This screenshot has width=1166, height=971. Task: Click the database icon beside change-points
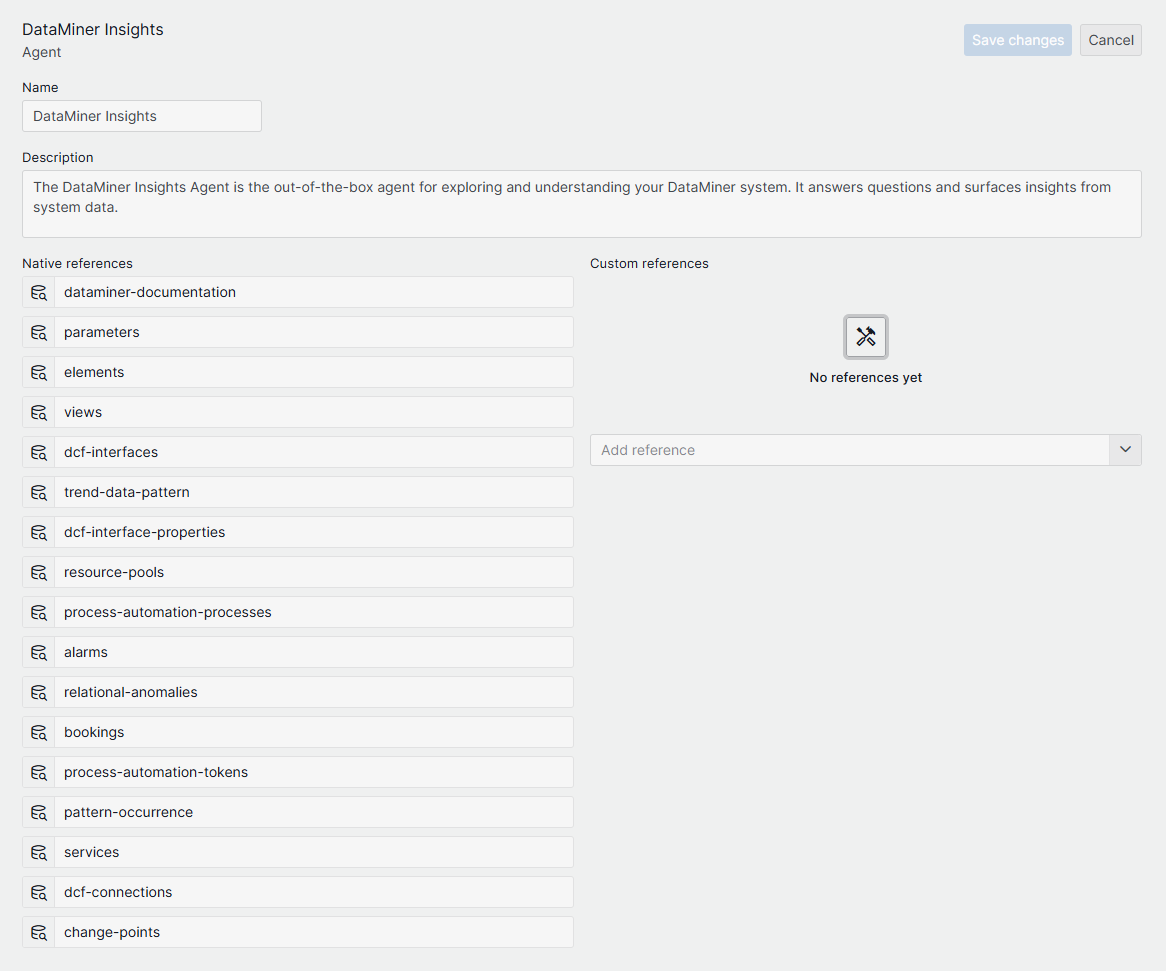click(39, 932)
